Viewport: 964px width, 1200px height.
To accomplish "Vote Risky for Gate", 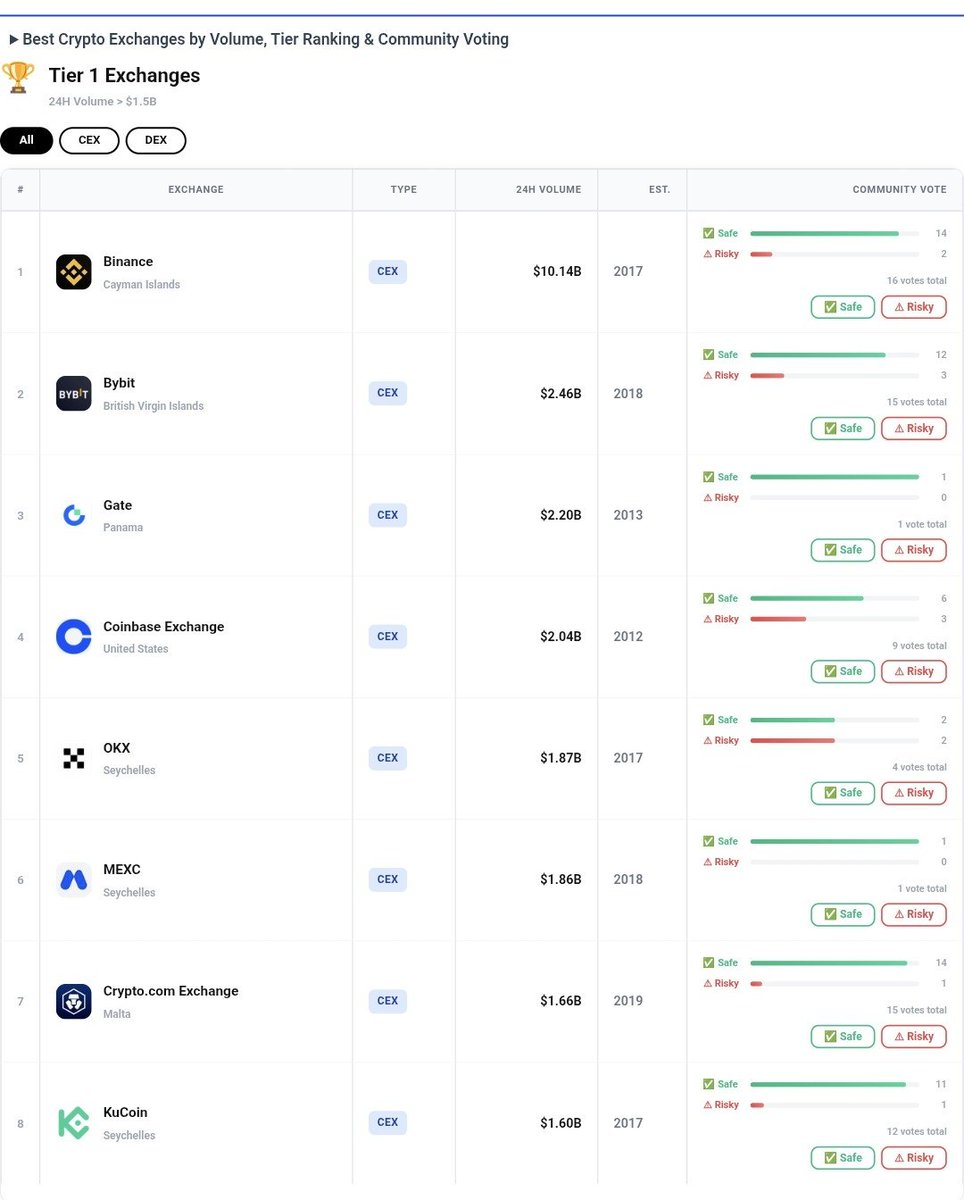I will coord(914,550).
